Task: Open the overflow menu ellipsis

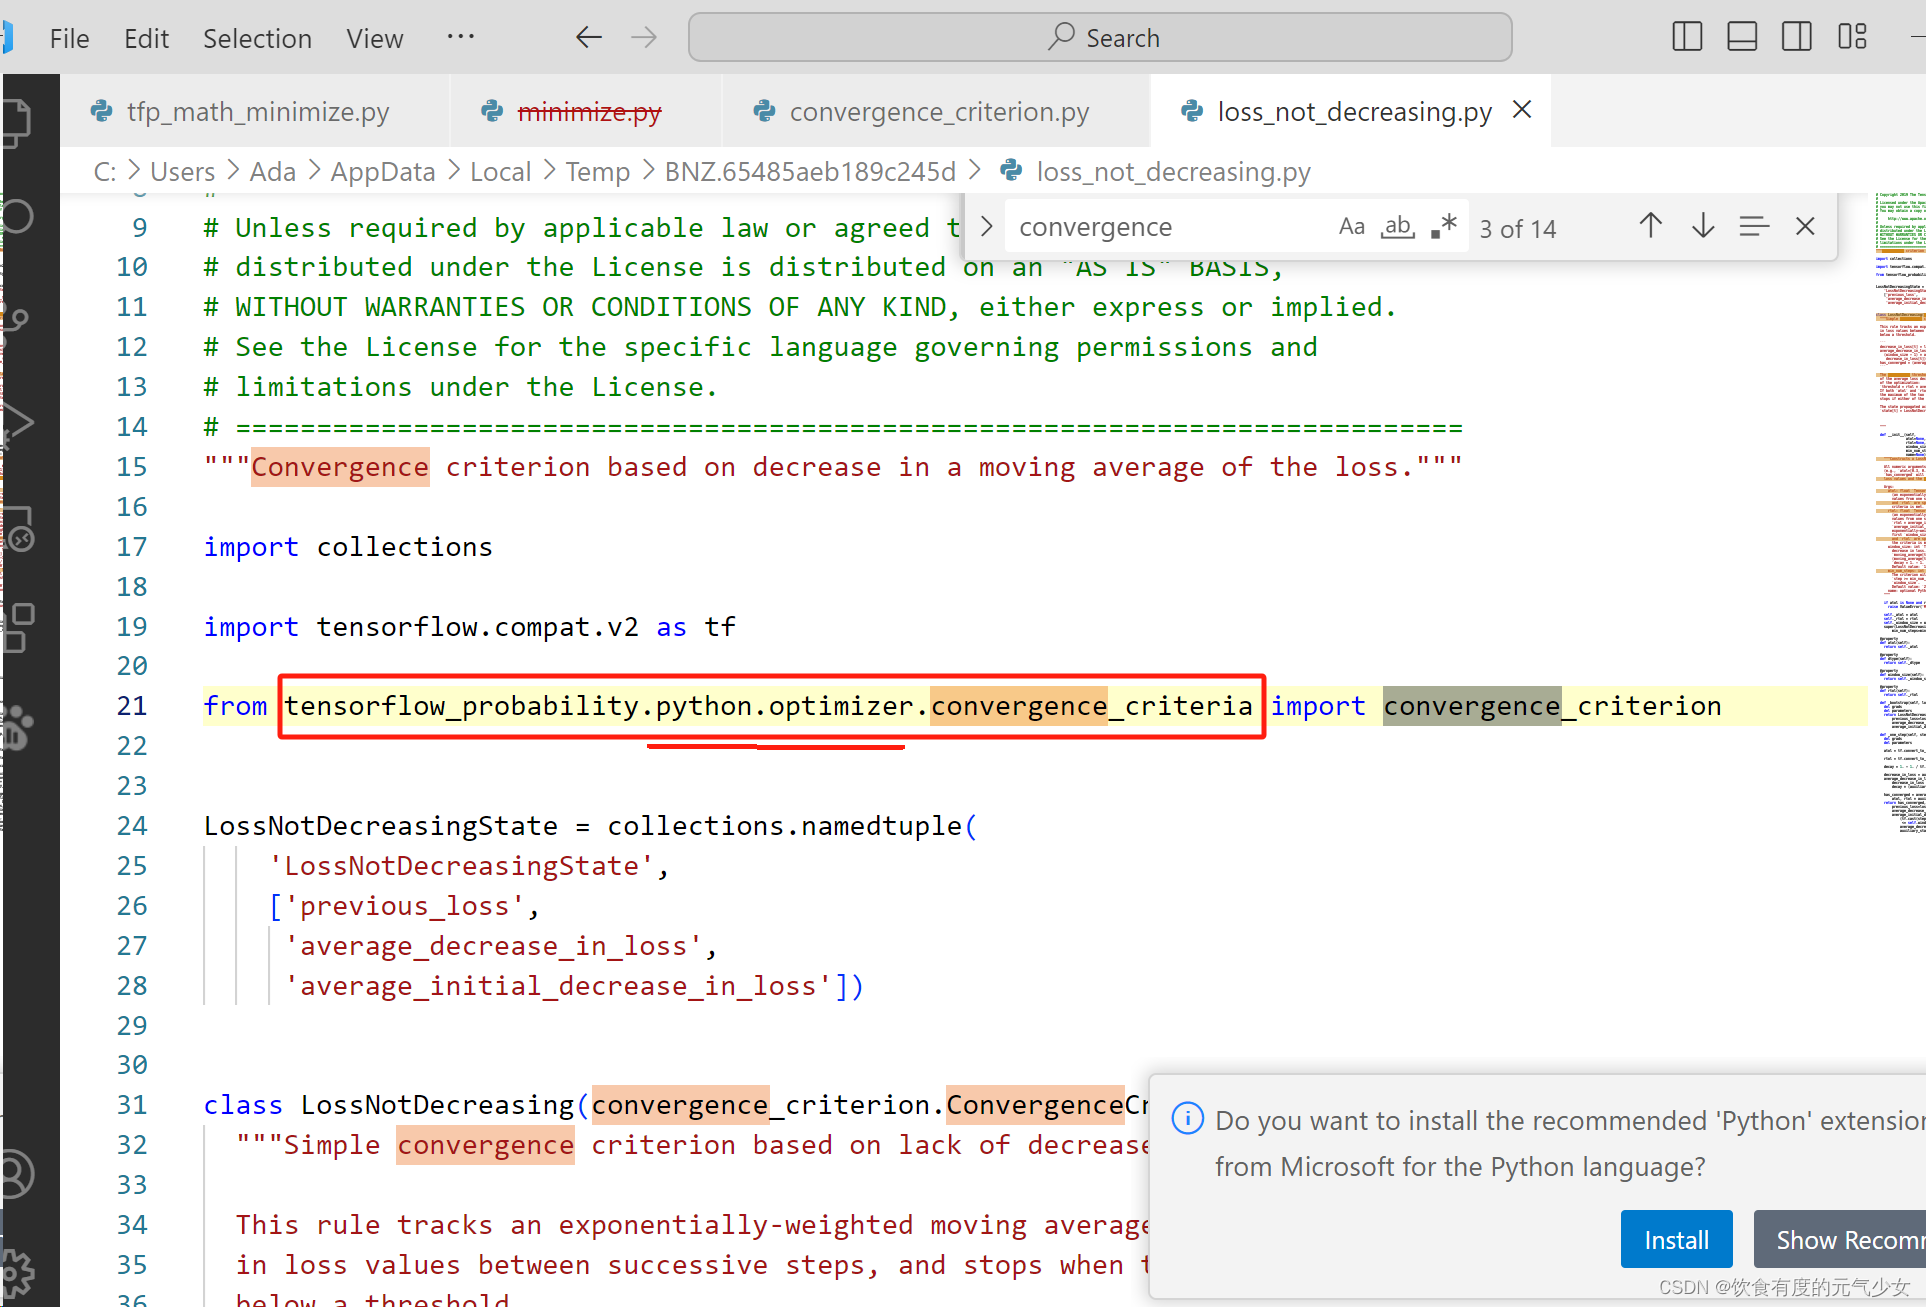Action: 461,37
